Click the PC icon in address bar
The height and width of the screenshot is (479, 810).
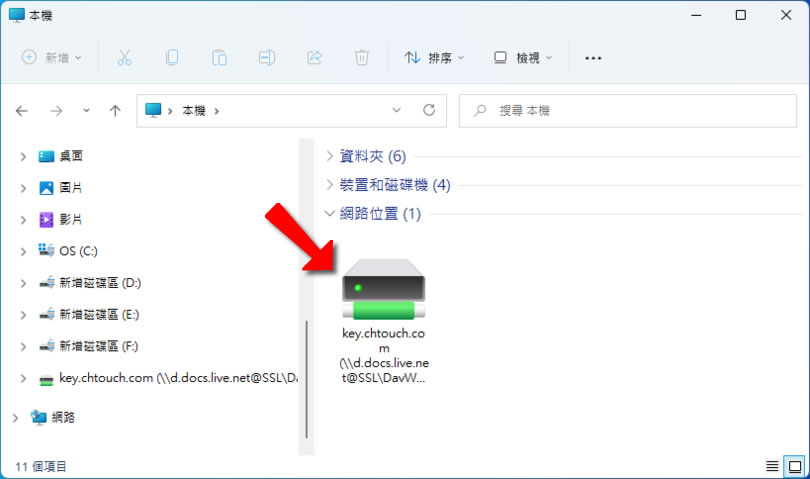(153, 110)
